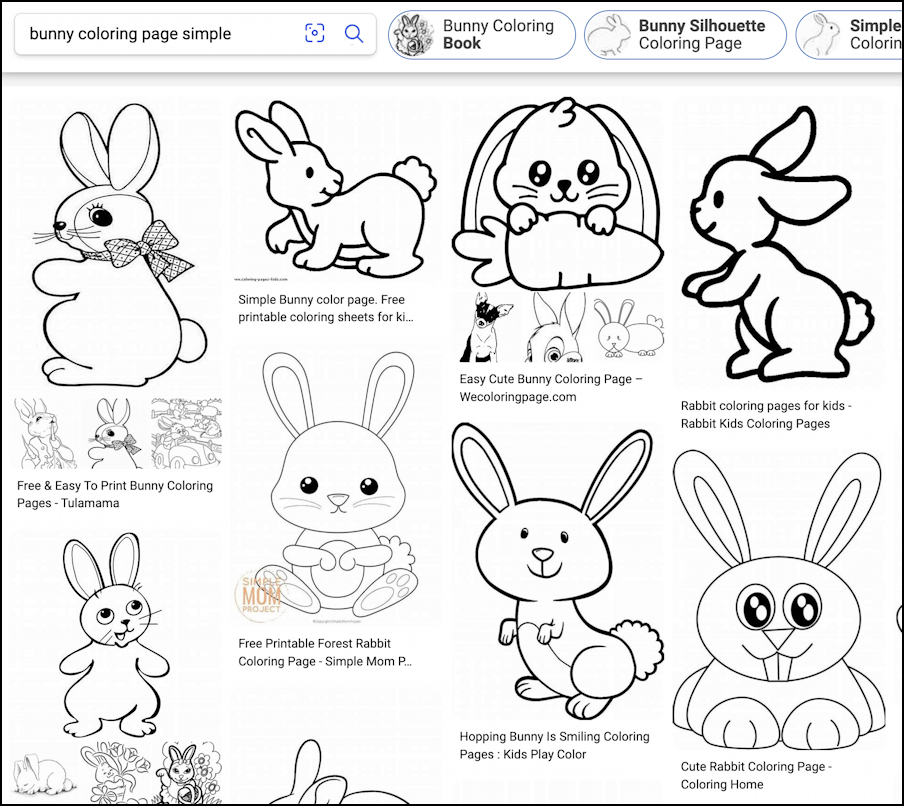
Task: Click the Cute Rabbit Coloring Page link
Action: (756, 775)
